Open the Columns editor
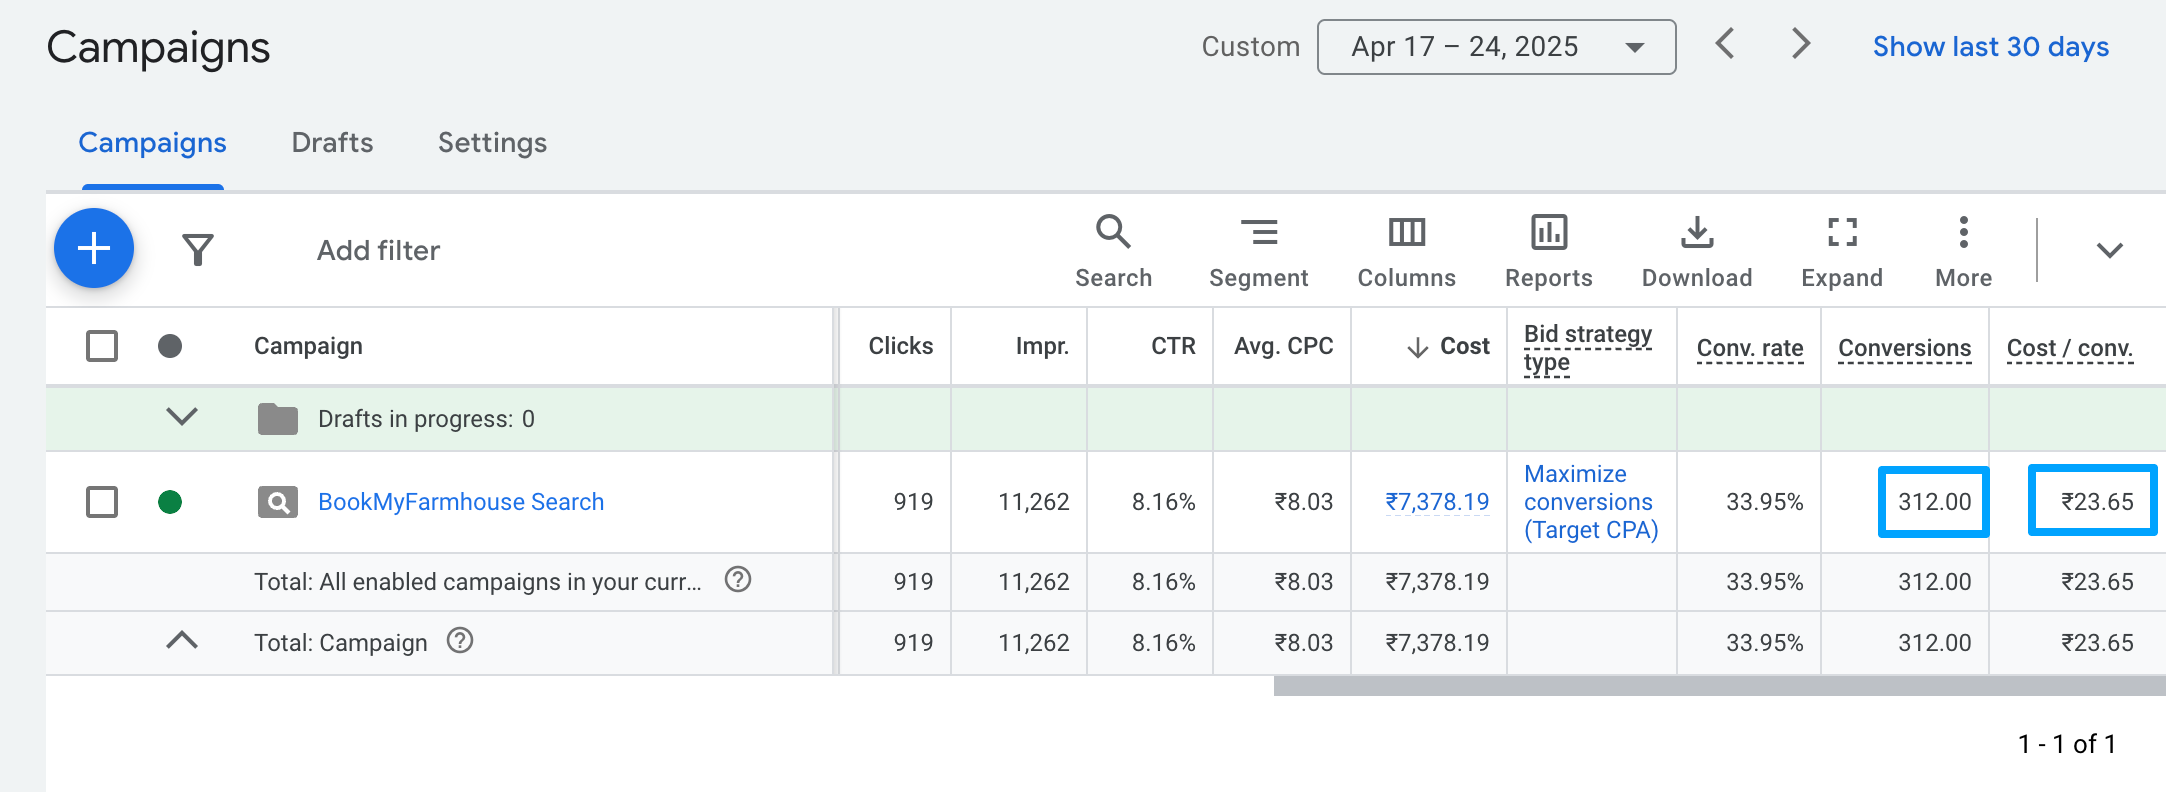The image size is (2166, 792). point(1406,250)
